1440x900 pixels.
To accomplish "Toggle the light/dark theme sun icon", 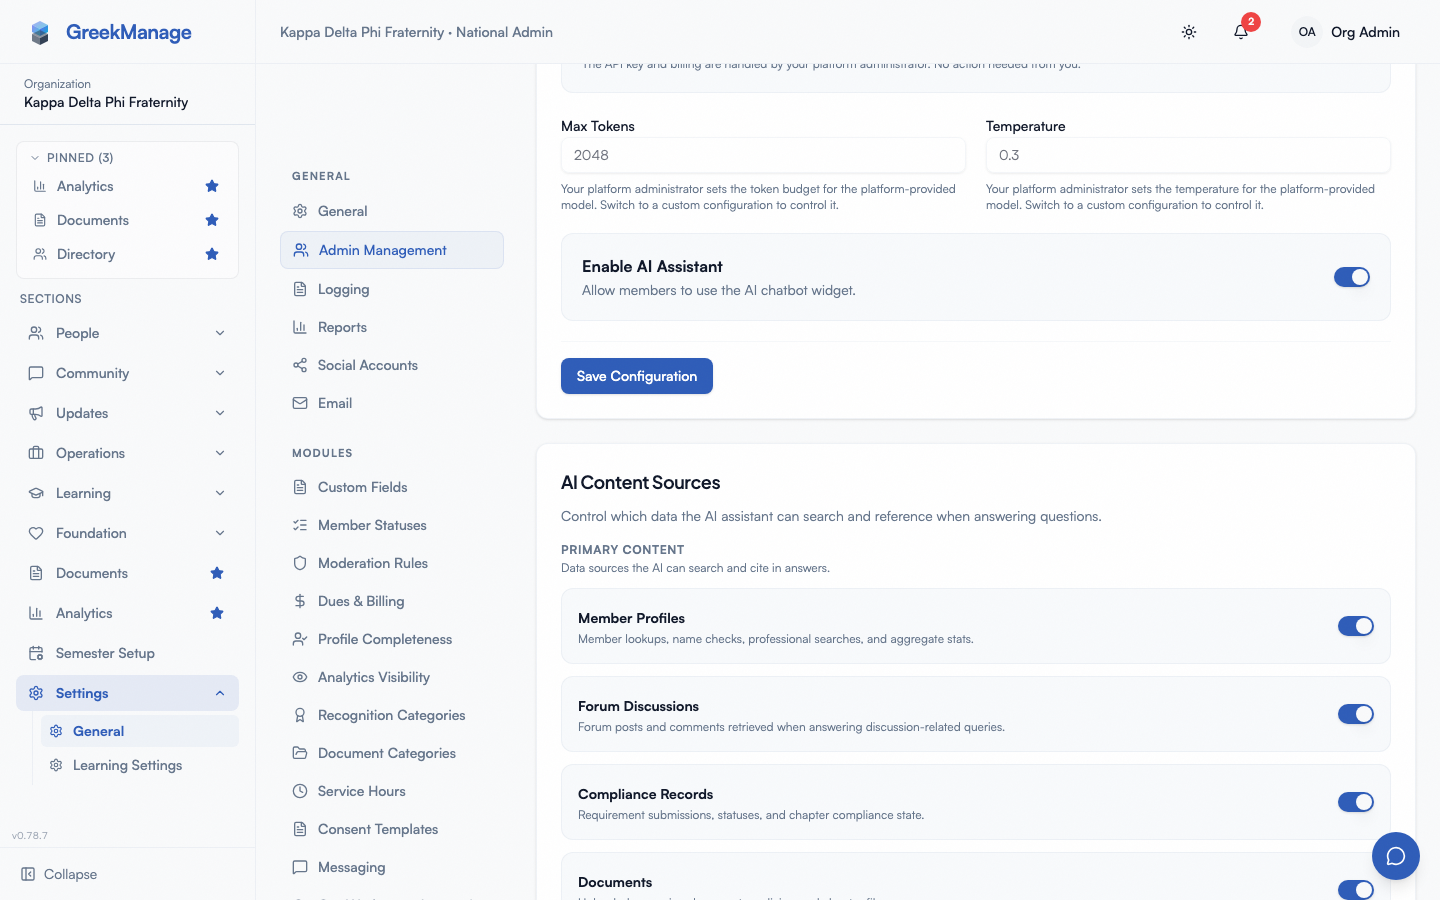I will coord(1189,32).
